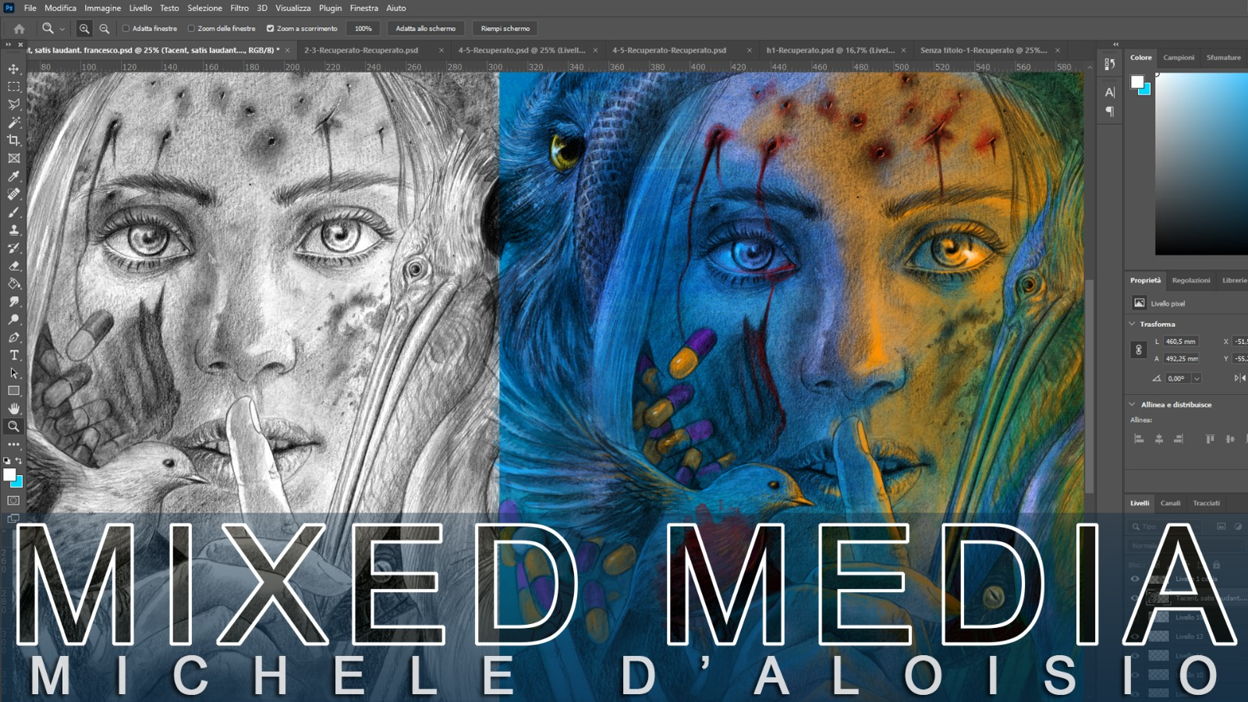Screen dimensions: 1248x702
Task: Select the Hand tool
Action: click(14, 409)
